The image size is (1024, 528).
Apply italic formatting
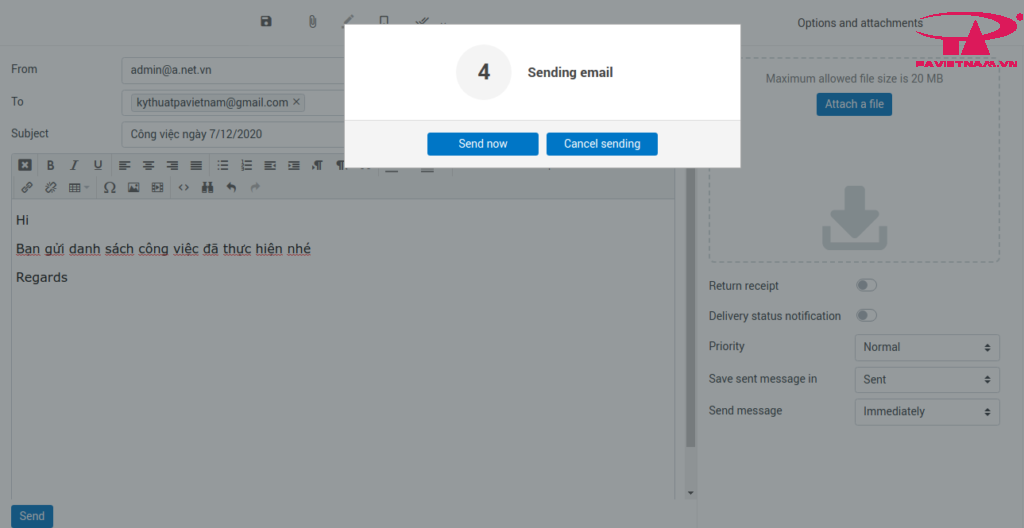pos(74,165)
